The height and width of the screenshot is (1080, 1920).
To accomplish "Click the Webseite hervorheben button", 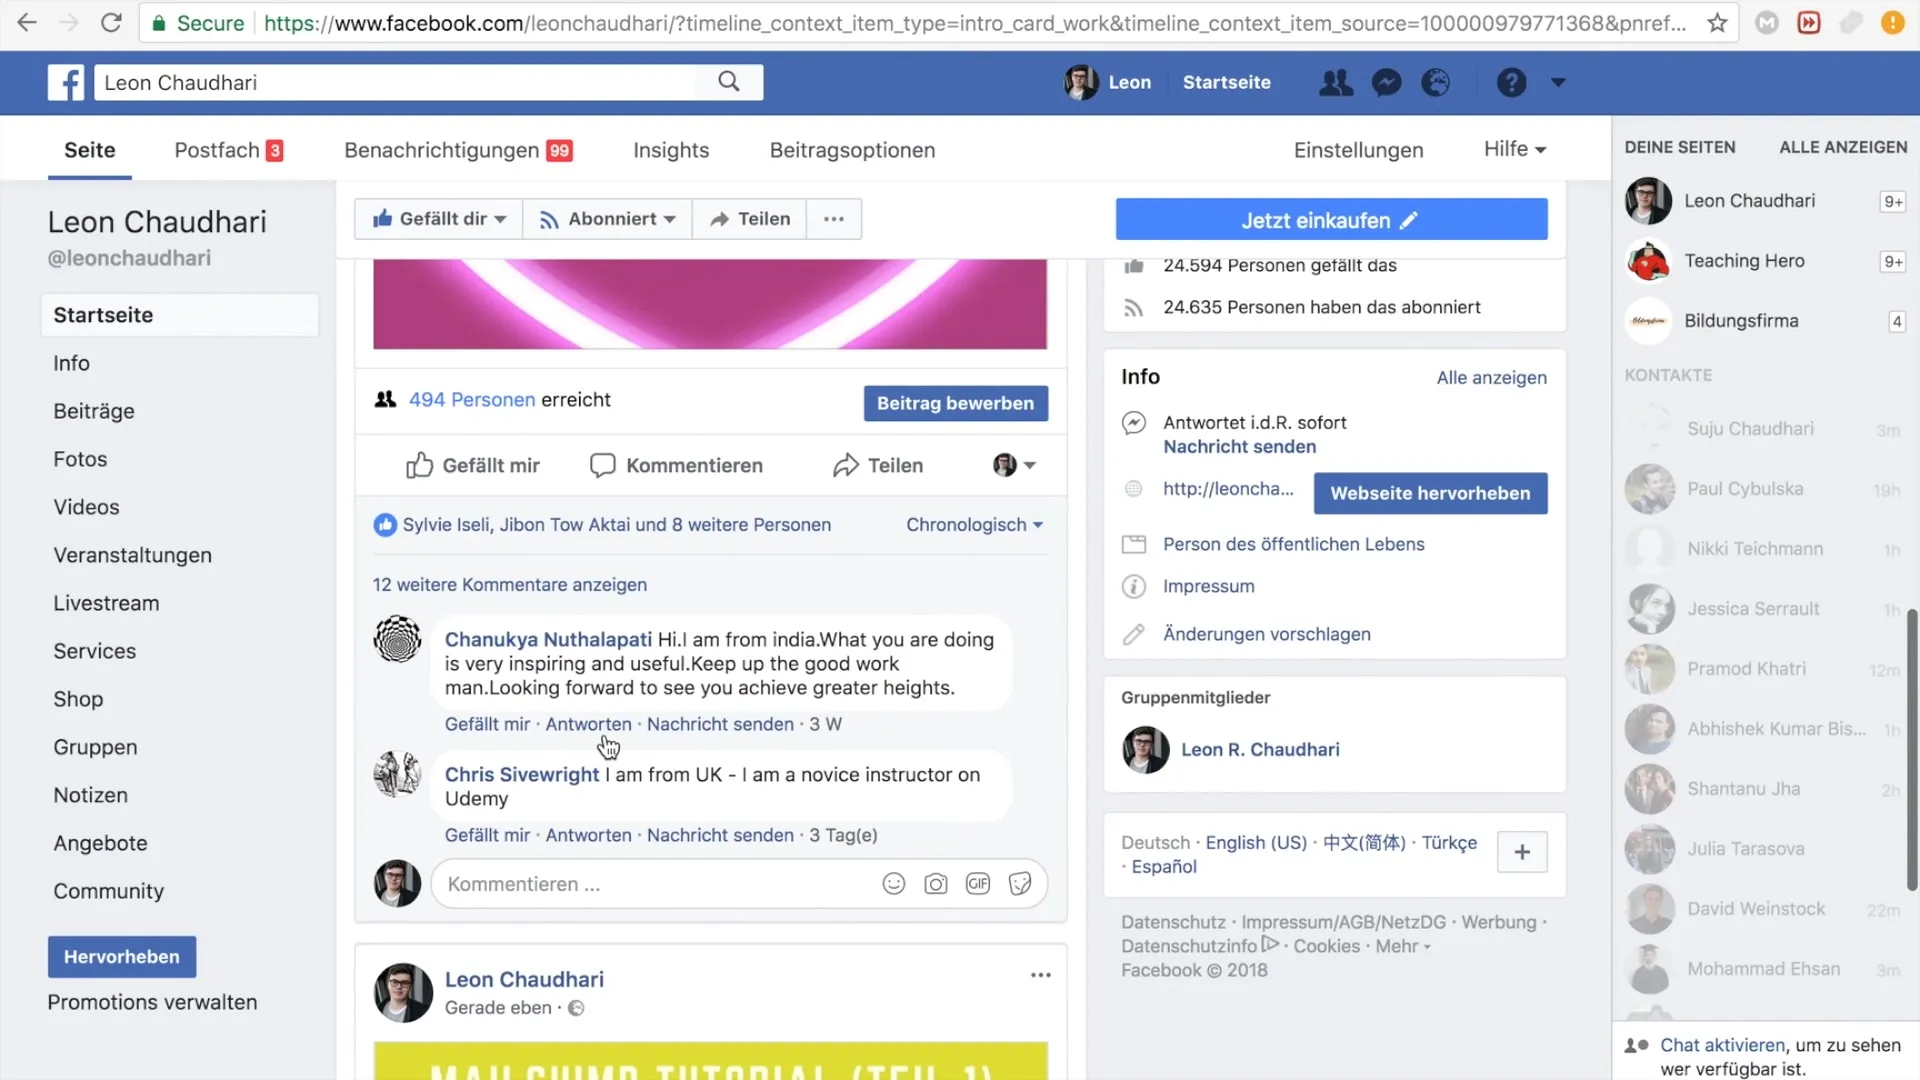I will [x=1429, y=492].
